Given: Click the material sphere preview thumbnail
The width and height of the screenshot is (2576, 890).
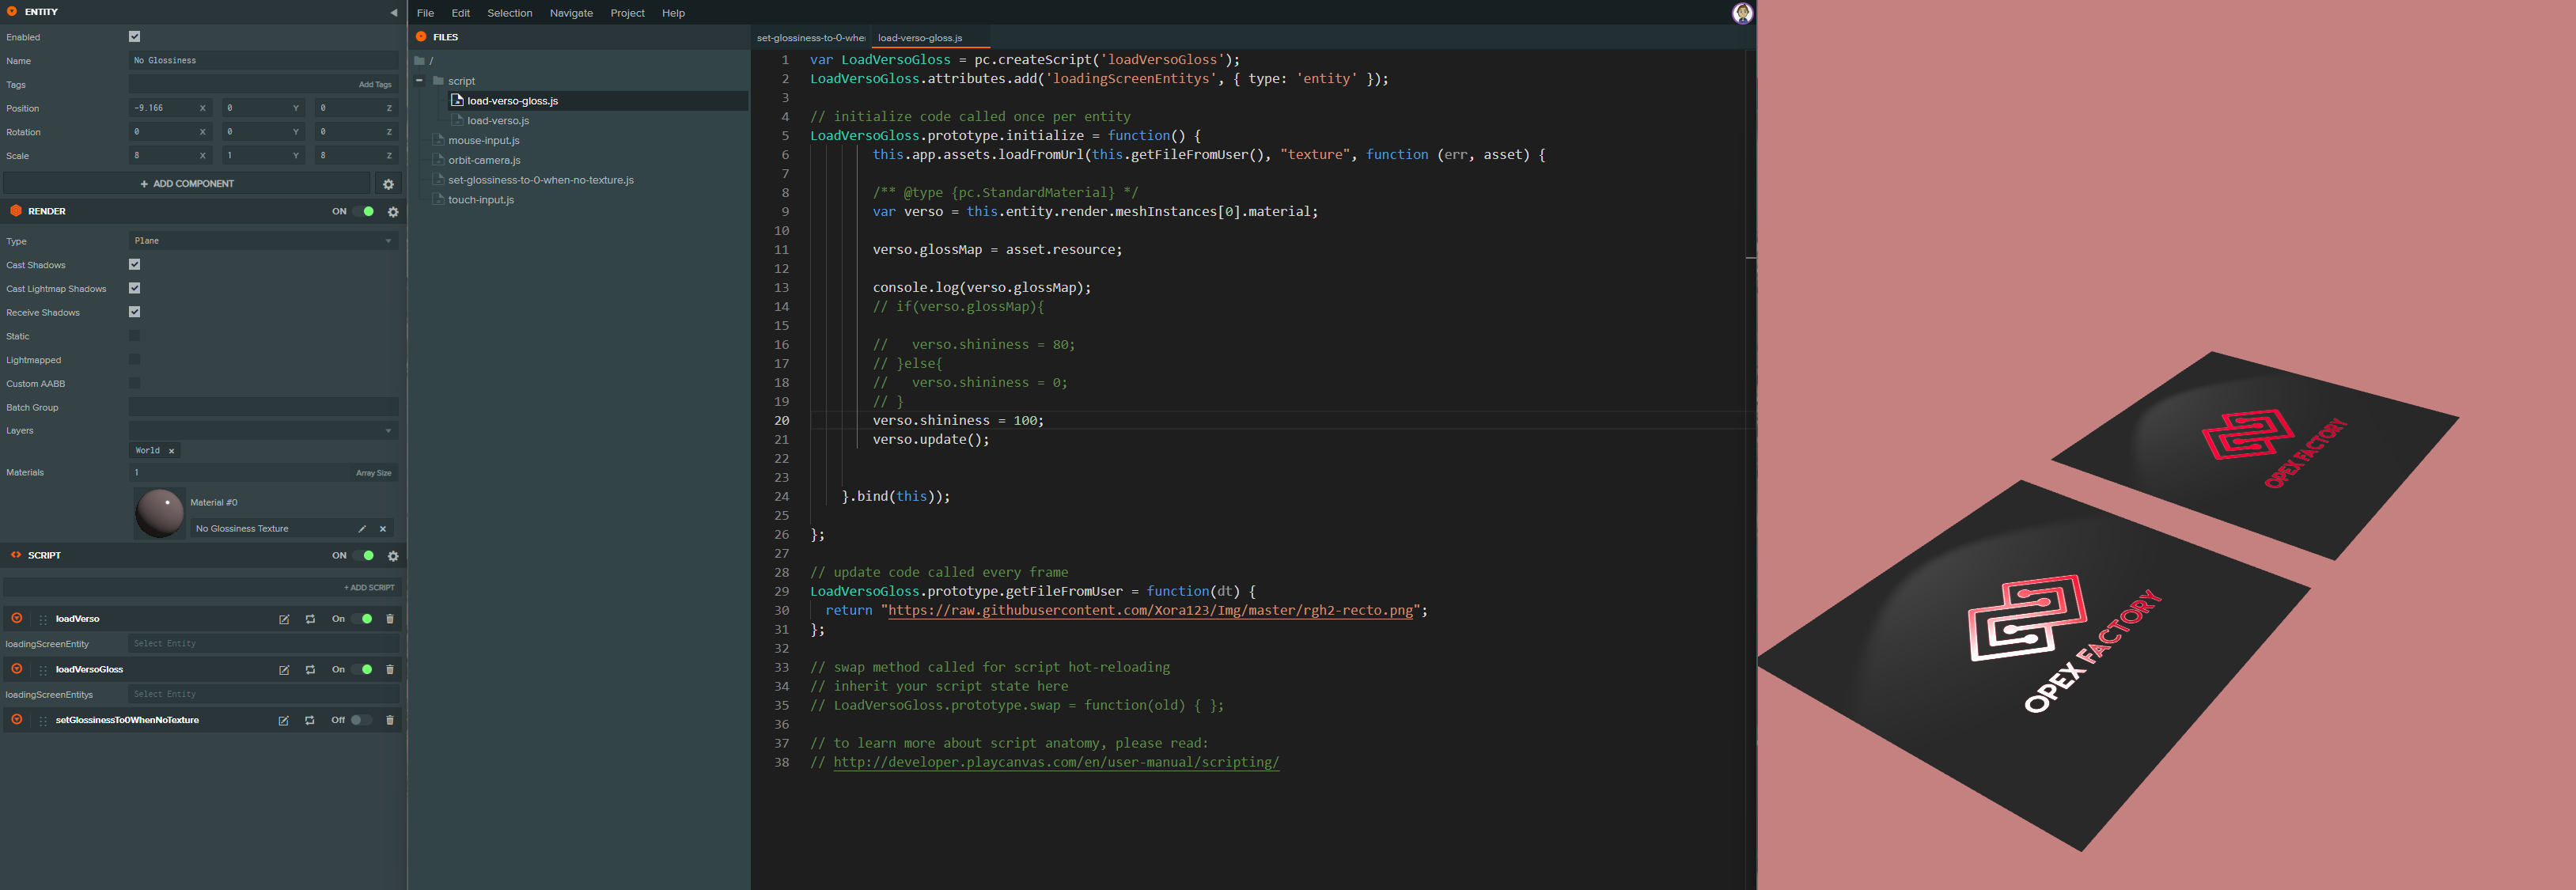Looking at the screenshot, I should coord(160,514).
